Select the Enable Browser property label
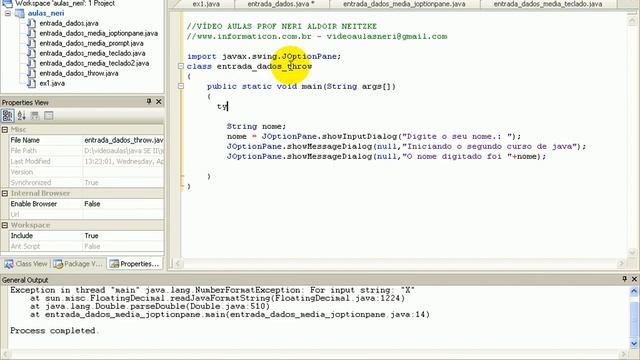The width and height of the screenshot is (640, 360). pyautogui.click(x=33, y=204)
